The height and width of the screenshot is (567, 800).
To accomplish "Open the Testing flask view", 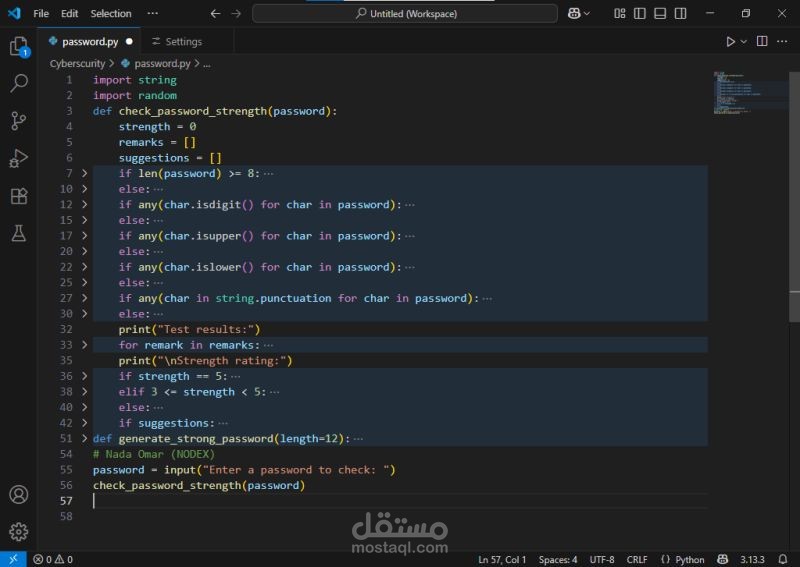I will click(x=19, y=234).
